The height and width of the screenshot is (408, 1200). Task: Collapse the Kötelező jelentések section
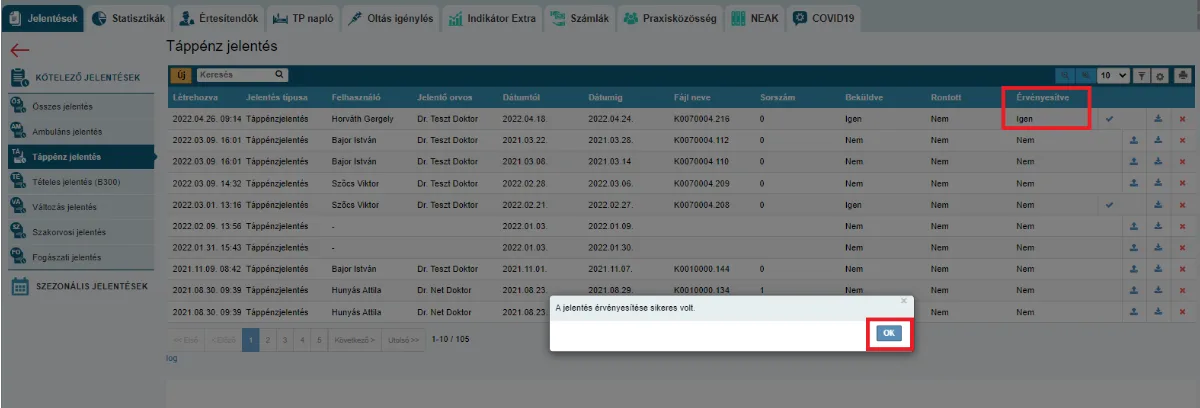78,77
